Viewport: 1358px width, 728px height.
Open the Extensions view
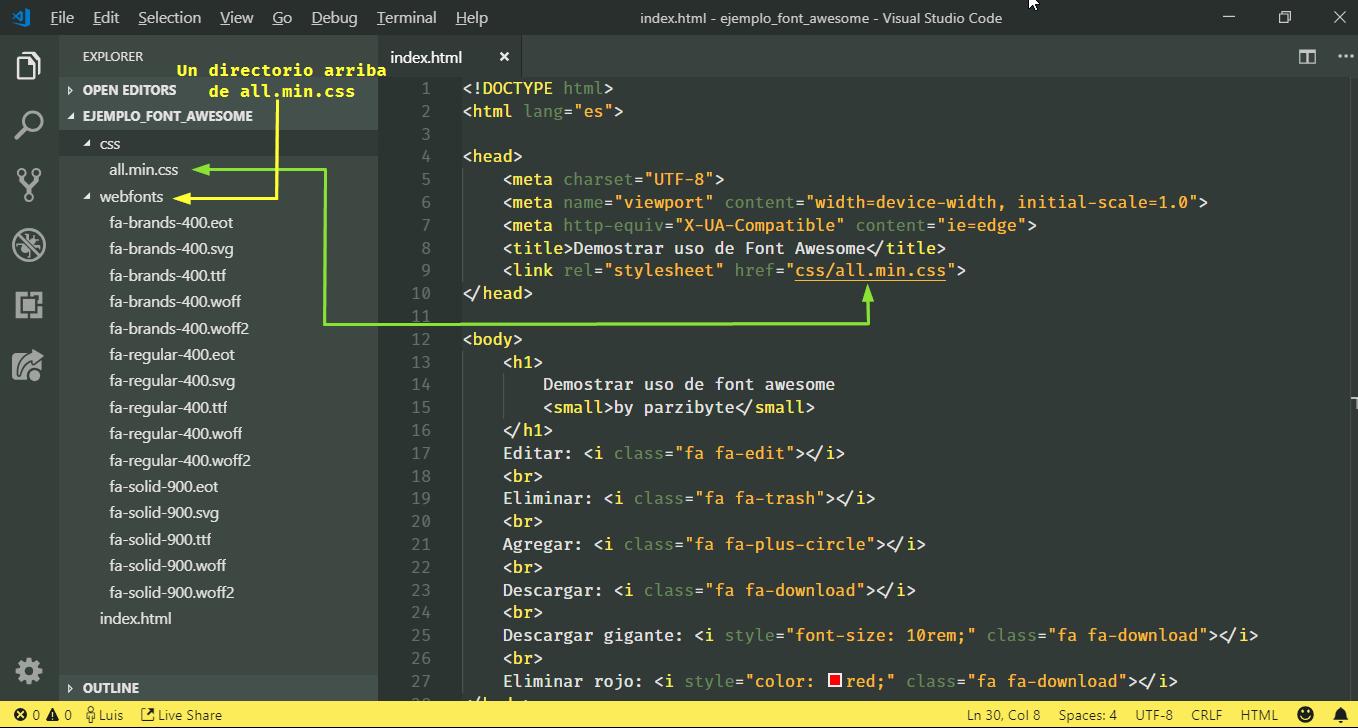29,304
